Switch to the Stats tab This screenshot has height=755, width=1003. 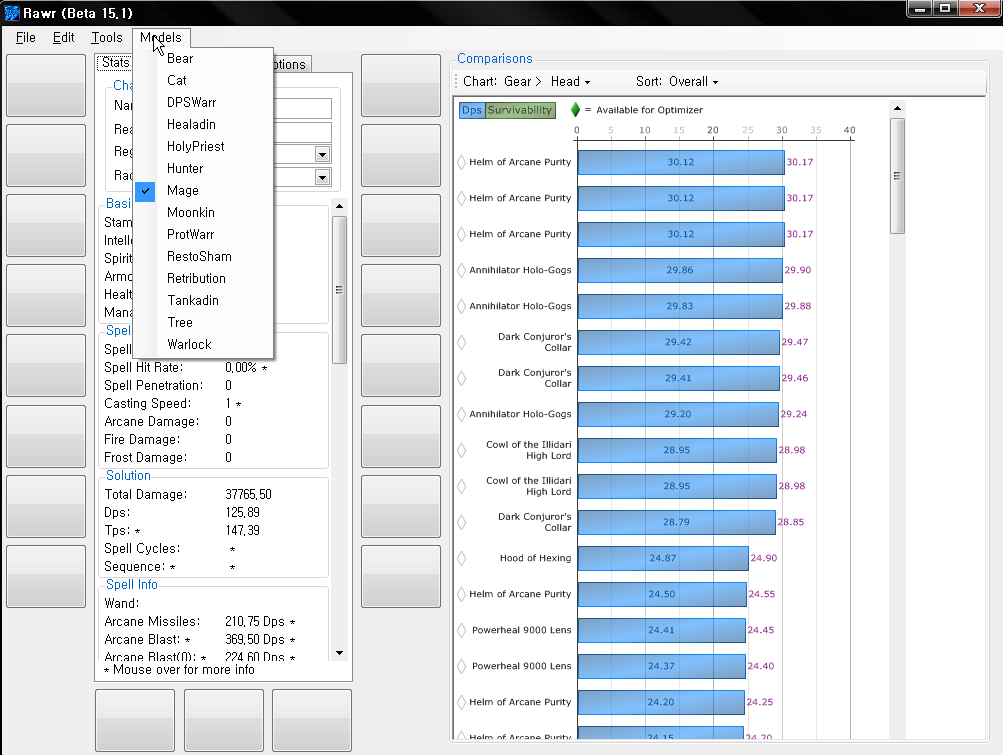click(x=115, y=63)
